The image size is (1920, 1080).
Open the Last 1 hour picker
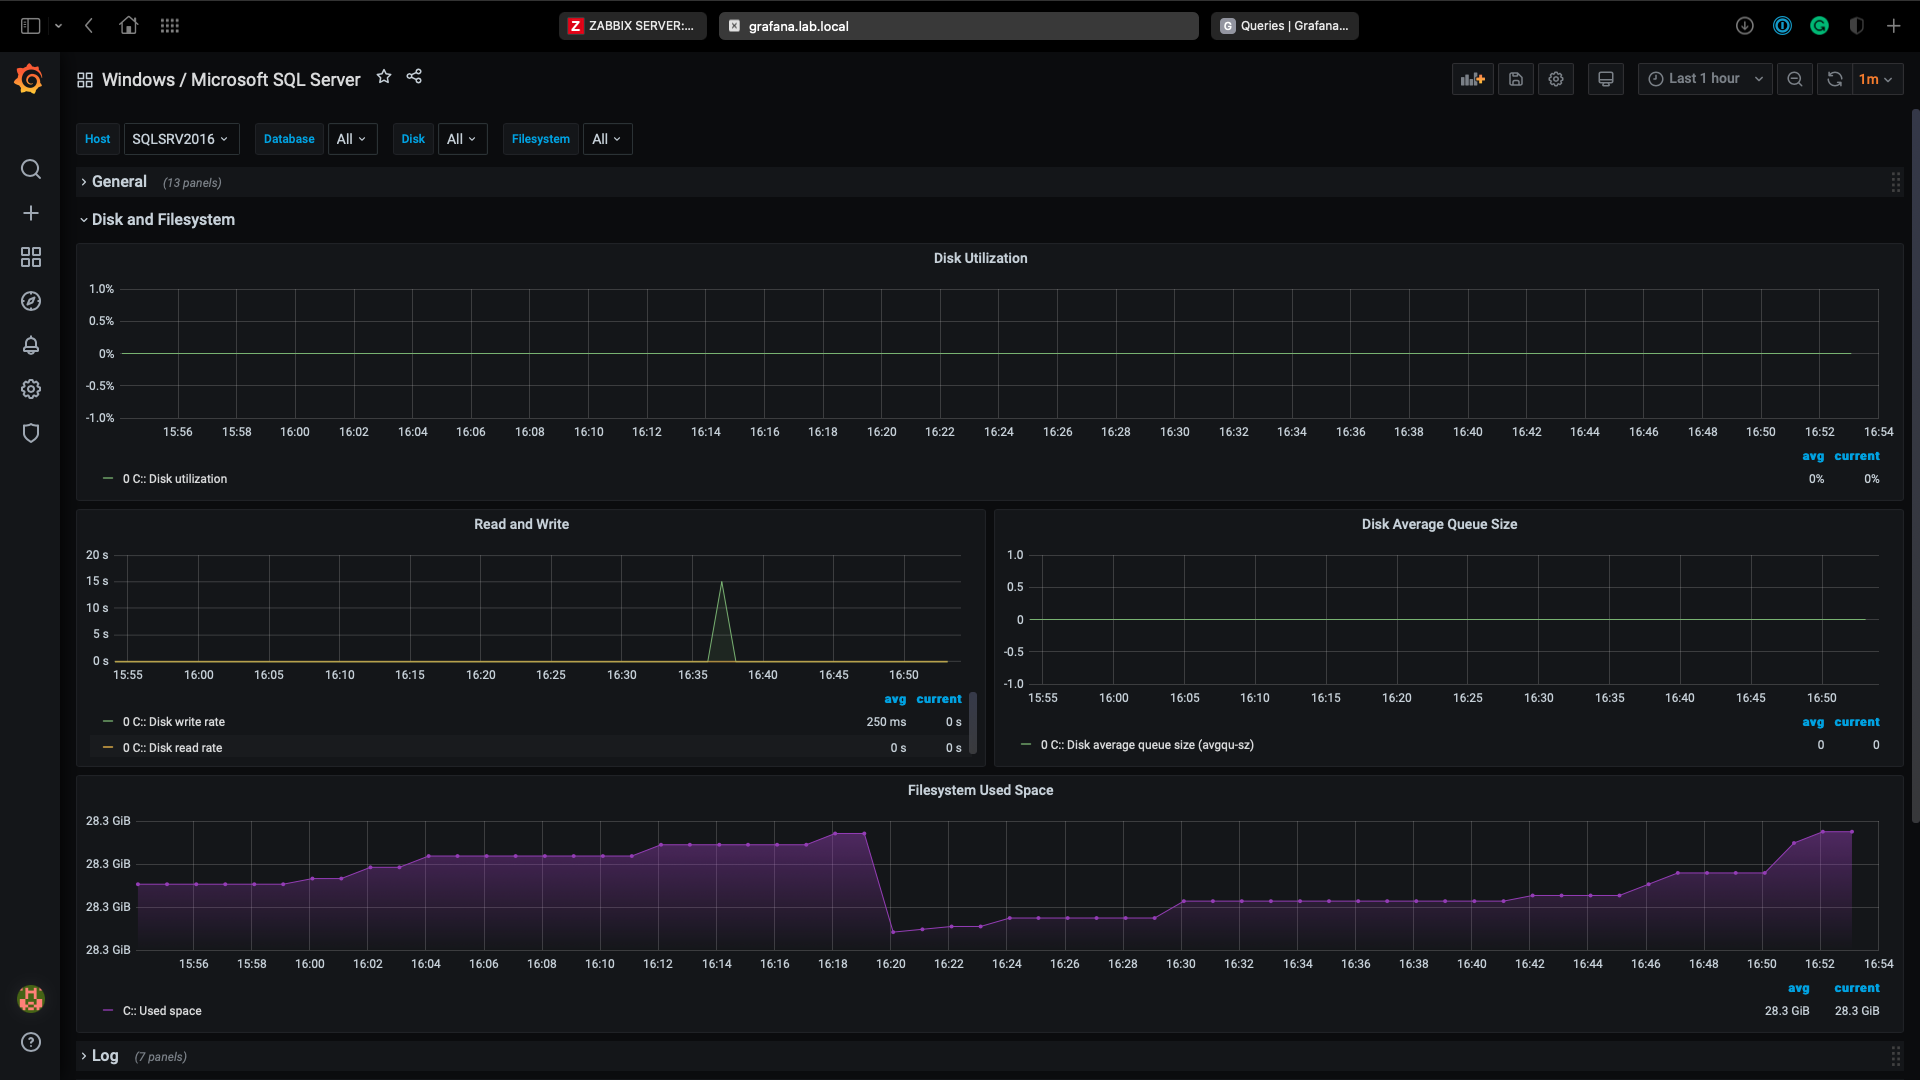tap(1704, 79)
